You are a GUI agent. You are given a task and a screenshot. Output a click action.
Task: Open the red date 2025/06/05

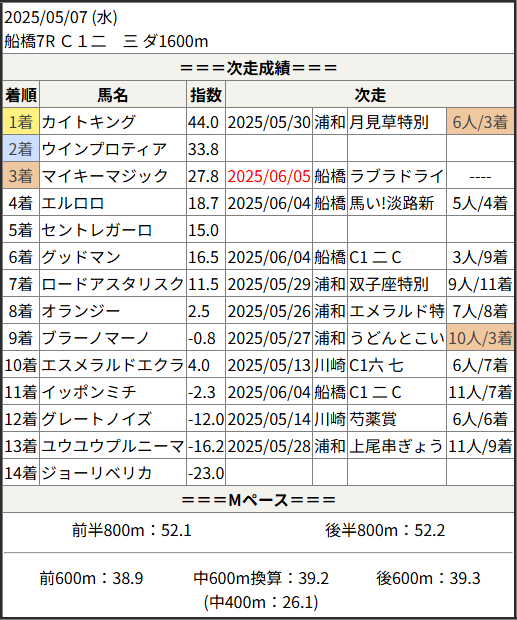click(x=269, y=176)
